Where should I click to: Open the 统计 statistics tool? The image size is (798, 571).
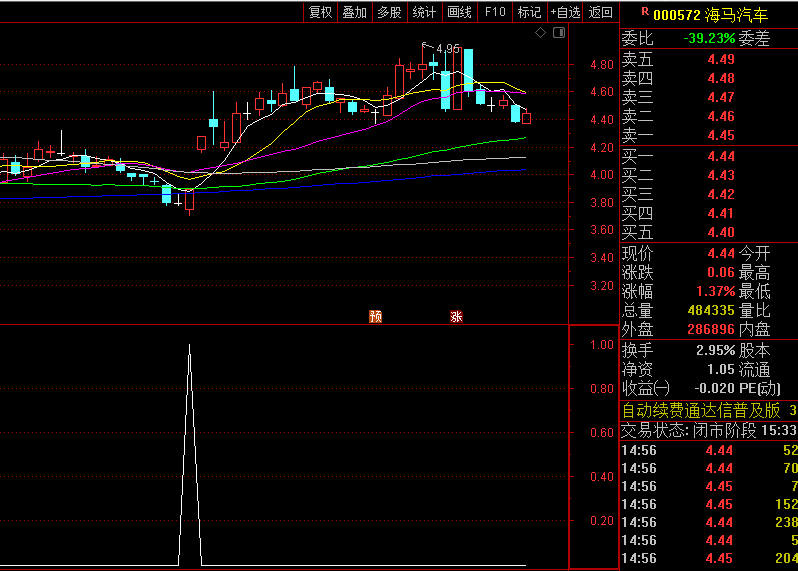(x=424, y=12)
